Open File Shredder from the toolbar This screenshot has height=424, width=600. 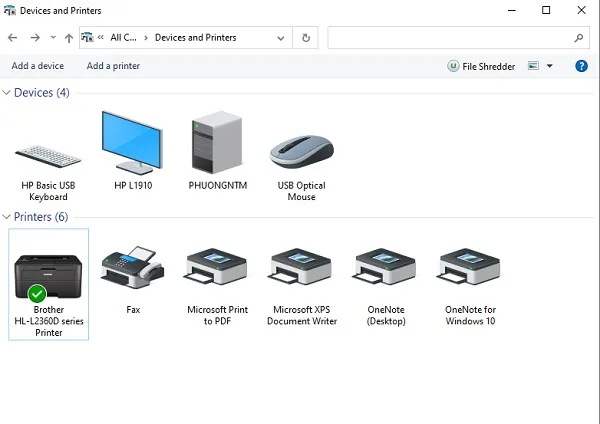coord(481,66)
